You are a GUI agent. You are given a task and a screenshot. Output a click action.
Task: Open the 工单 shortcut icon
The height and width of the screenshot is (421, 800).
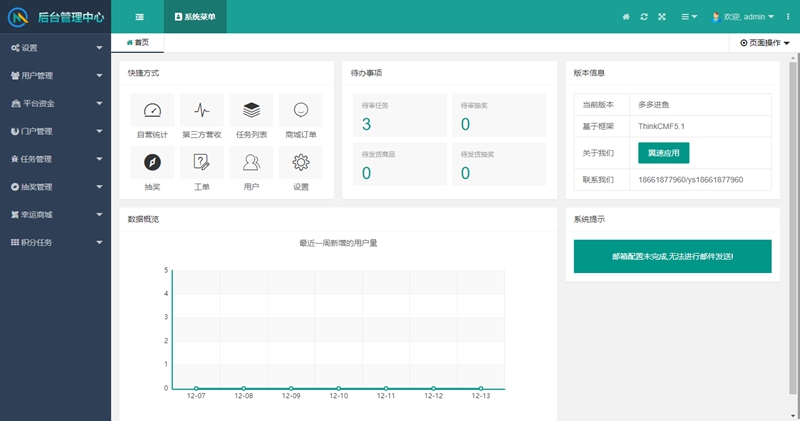[202, 162]
